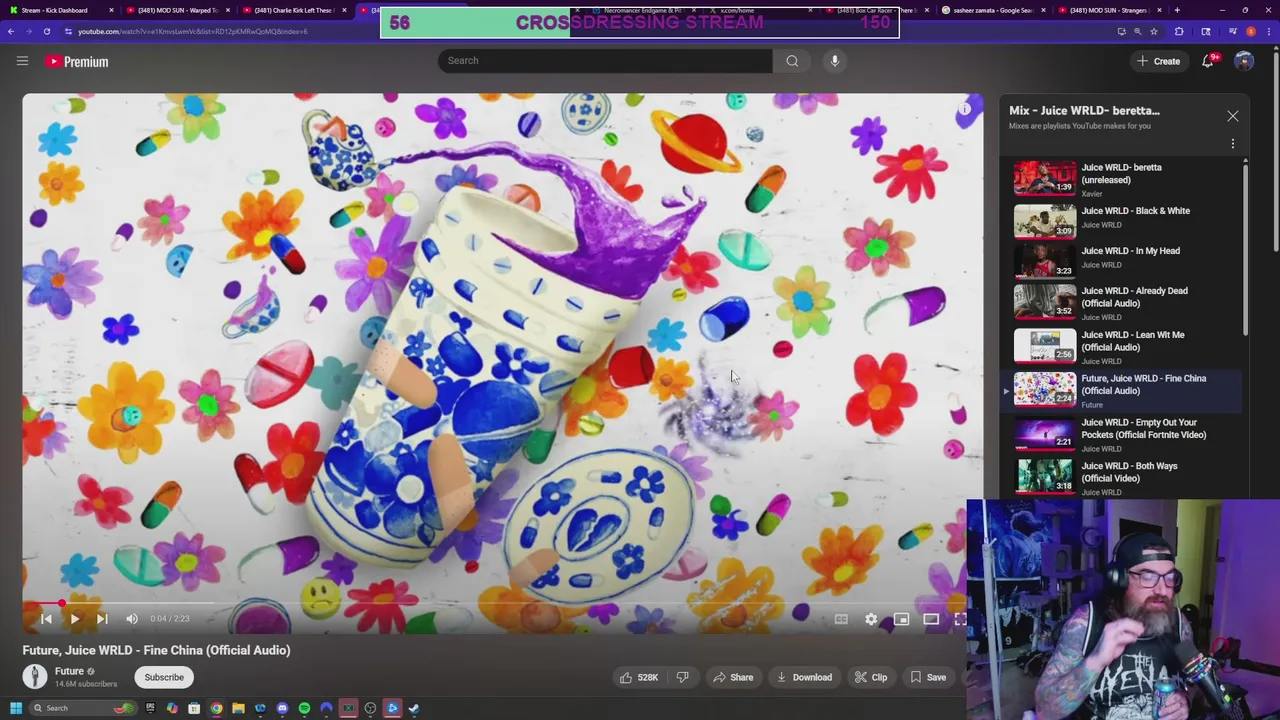Image resolution: width=1280 pixels, height=720 pixels.
Task: Like the video with 528K likes
Action: pos(638,677)
